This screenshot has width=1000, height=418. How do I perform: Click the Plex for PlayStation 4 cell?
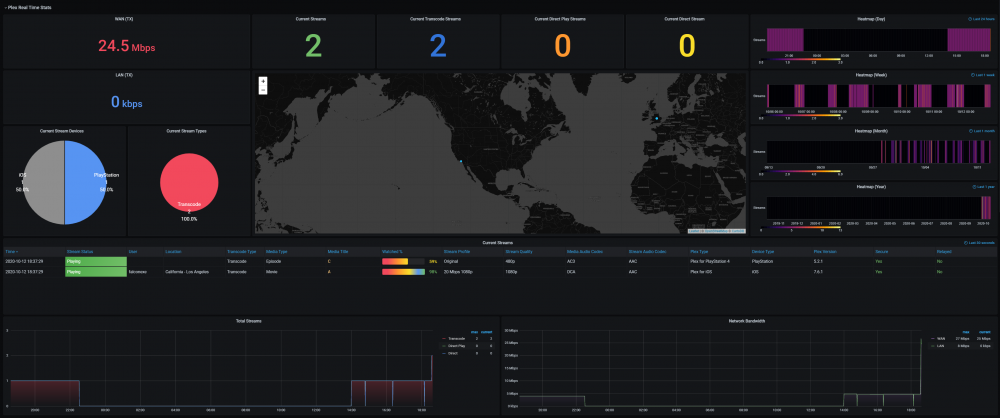(712, 262)
